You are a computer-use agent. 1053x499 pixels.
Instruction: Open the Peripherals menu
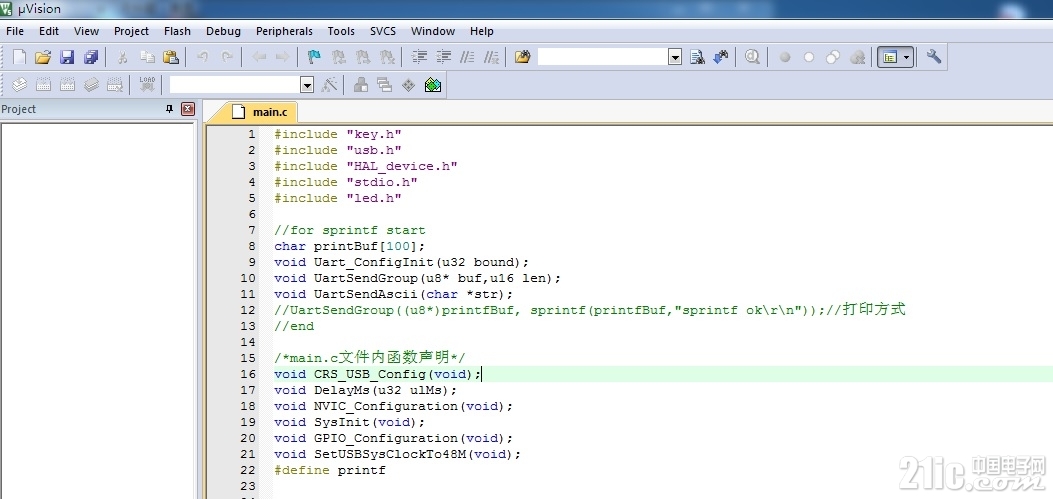coord(285,31)
